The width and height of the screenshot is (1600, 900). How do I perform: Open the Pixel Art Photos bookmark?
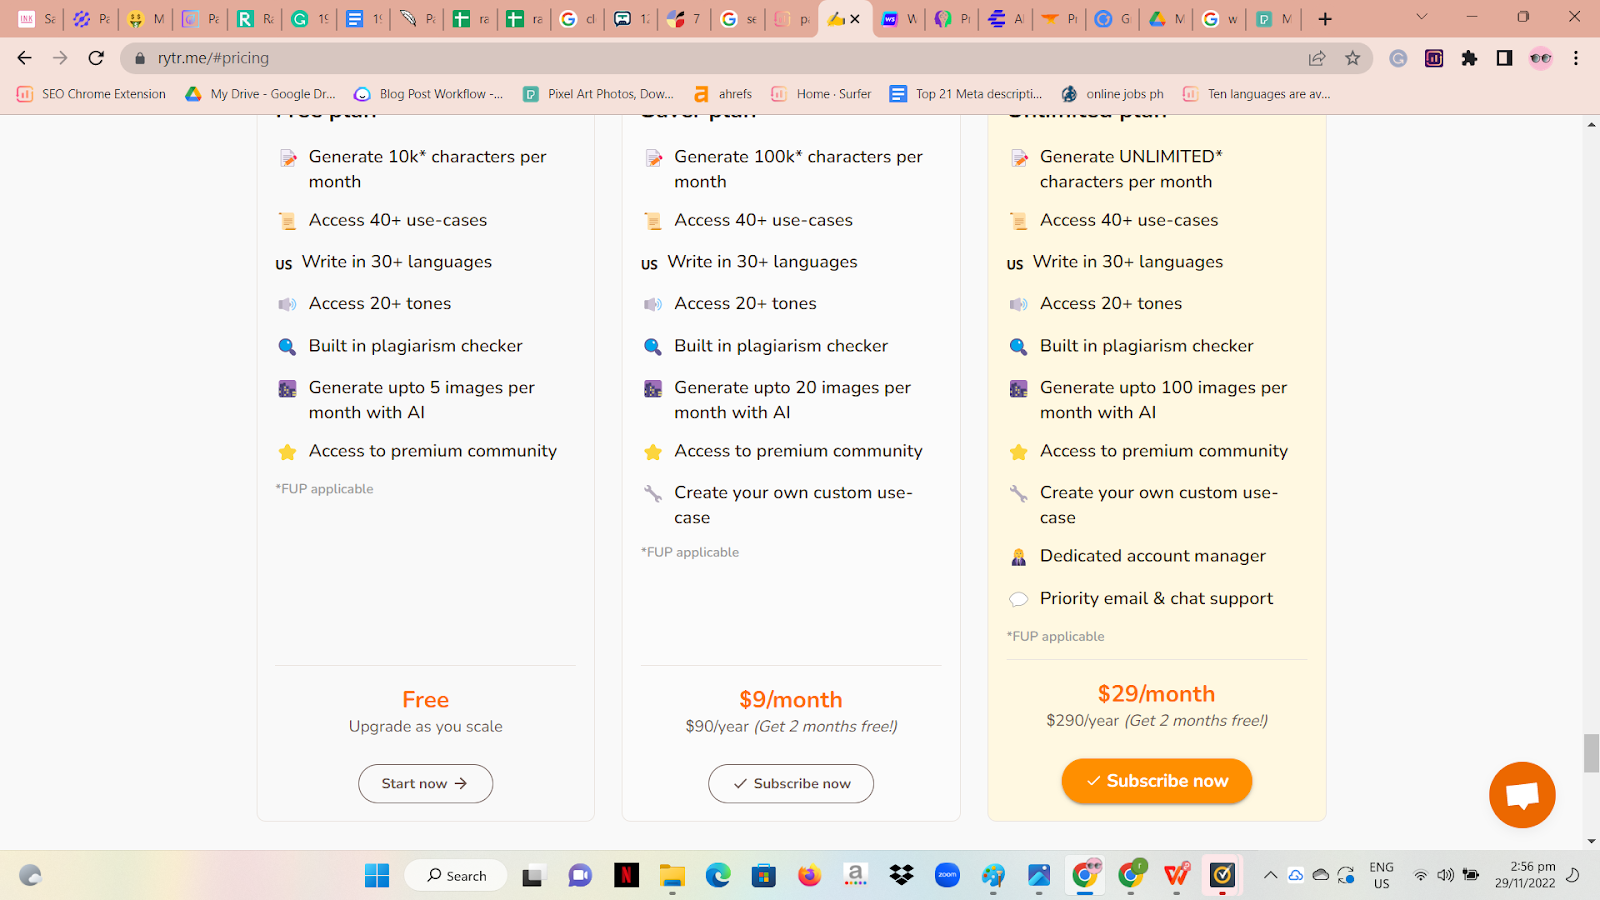coord(598,94)
